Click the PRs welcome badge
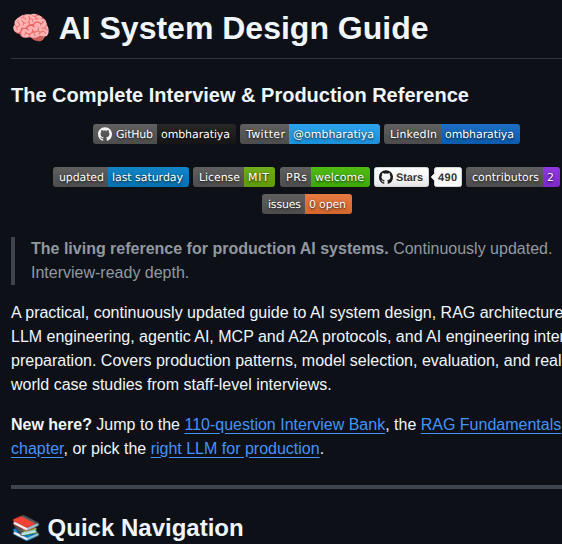The image size is (562, 544). coord(325,177)
